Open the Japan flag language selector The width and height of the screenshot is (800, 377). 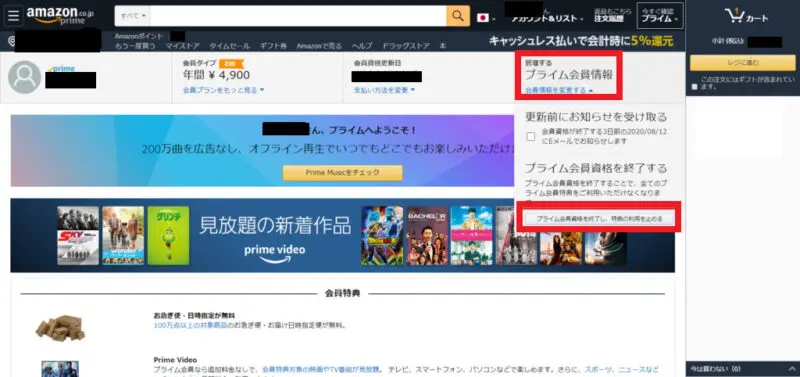pyautogui.click(x=486, y=18)
